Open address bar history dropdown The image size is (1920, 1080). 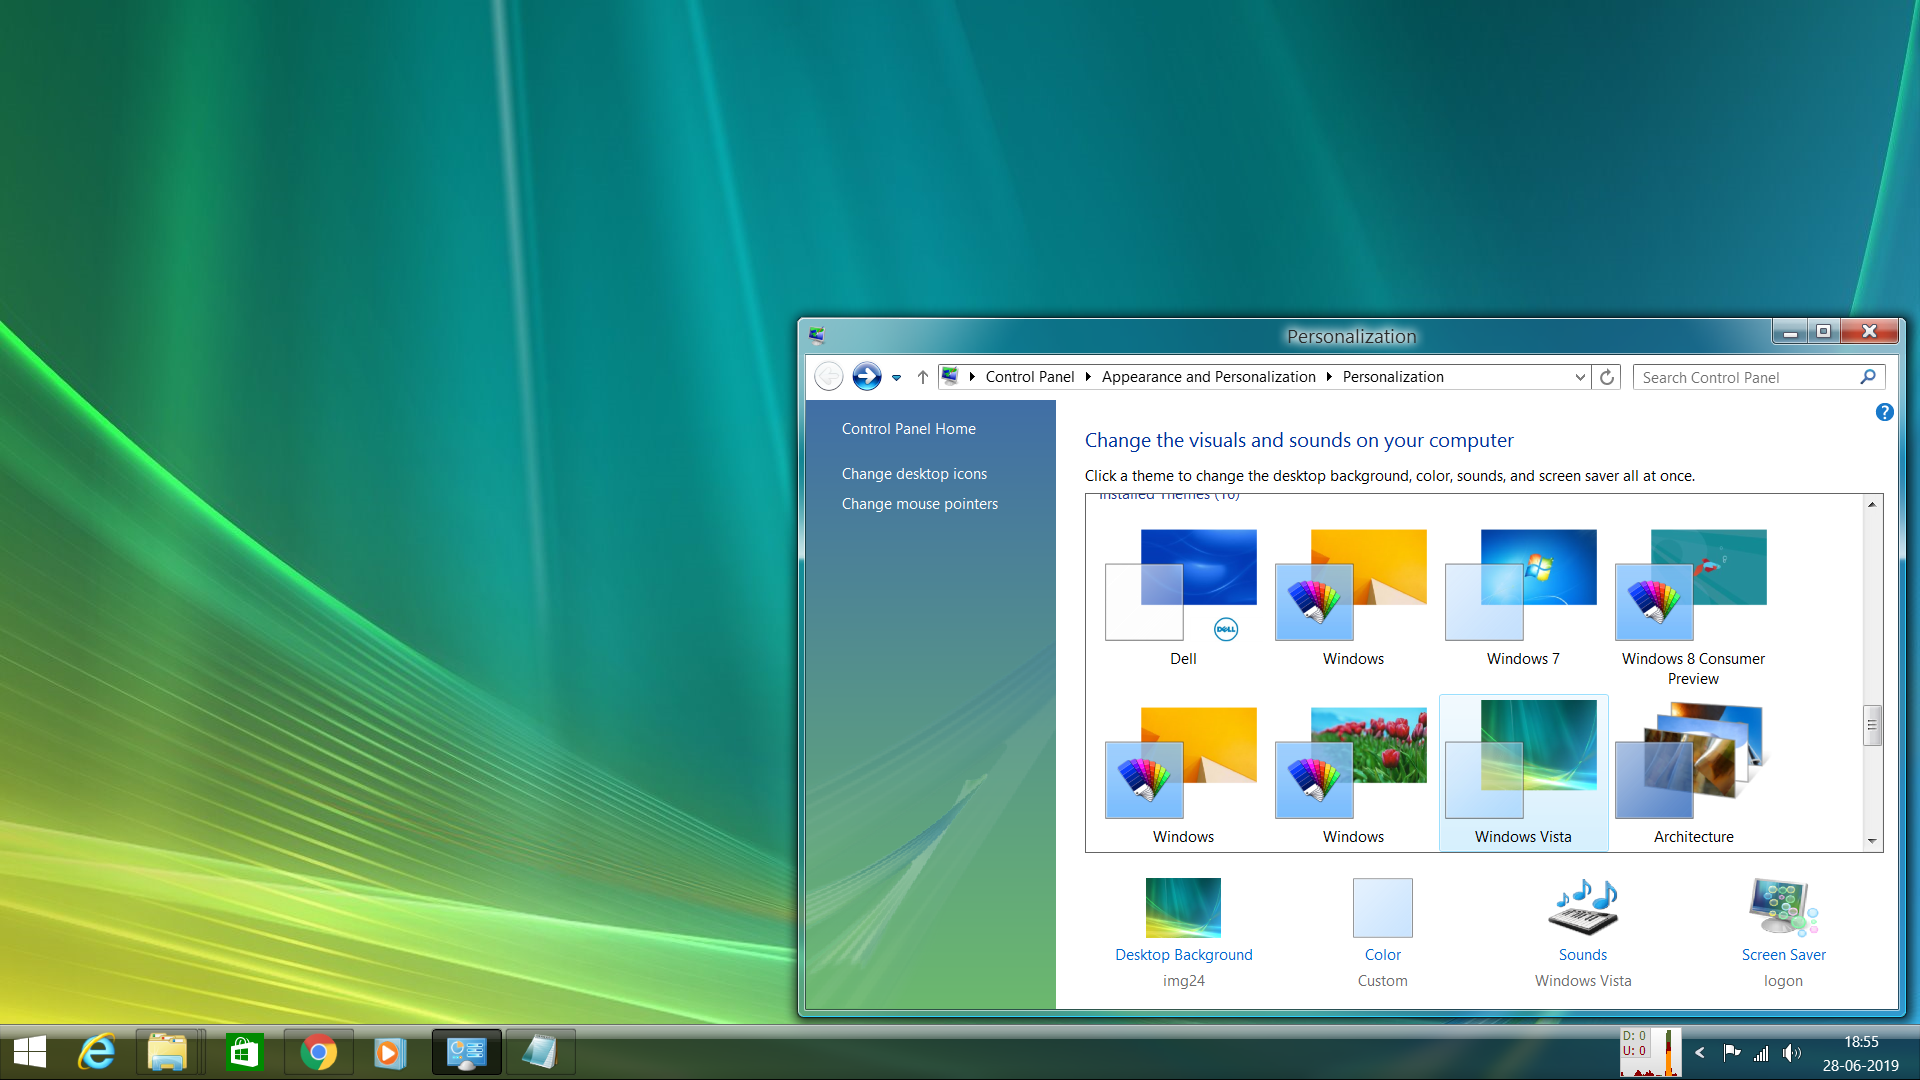pyautogui.click(x=1580, y=377)
